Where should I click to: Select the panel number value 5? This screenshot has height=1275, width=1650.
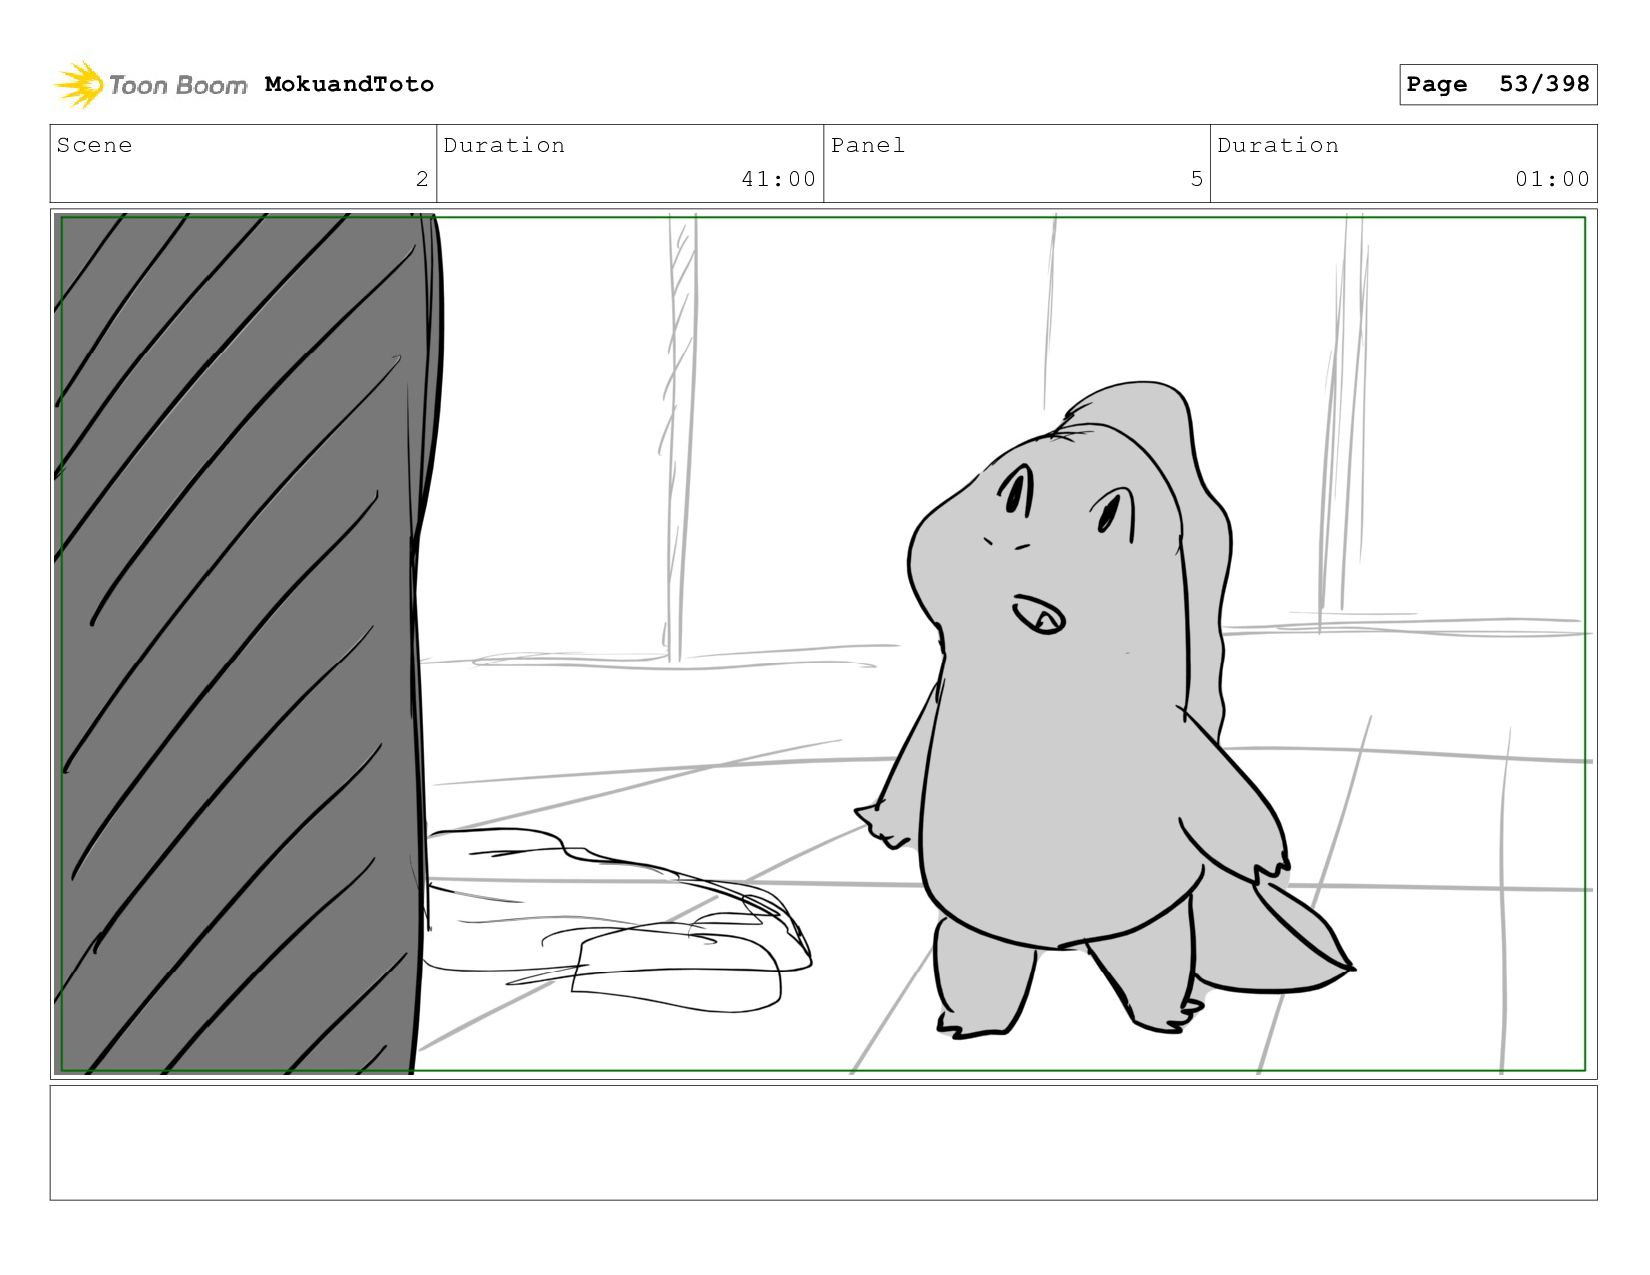coord(1196,179)
